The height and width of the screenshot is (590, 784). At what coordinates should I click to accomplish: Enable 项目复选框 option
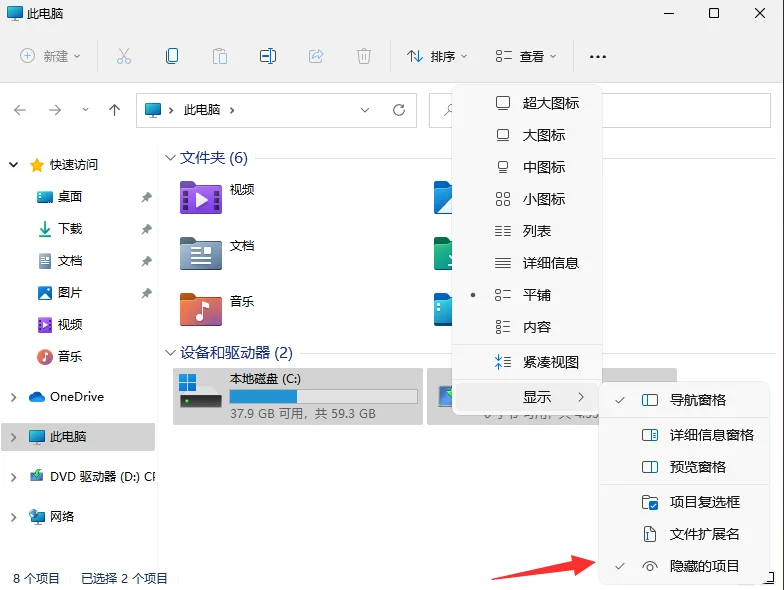coord(704,502)
